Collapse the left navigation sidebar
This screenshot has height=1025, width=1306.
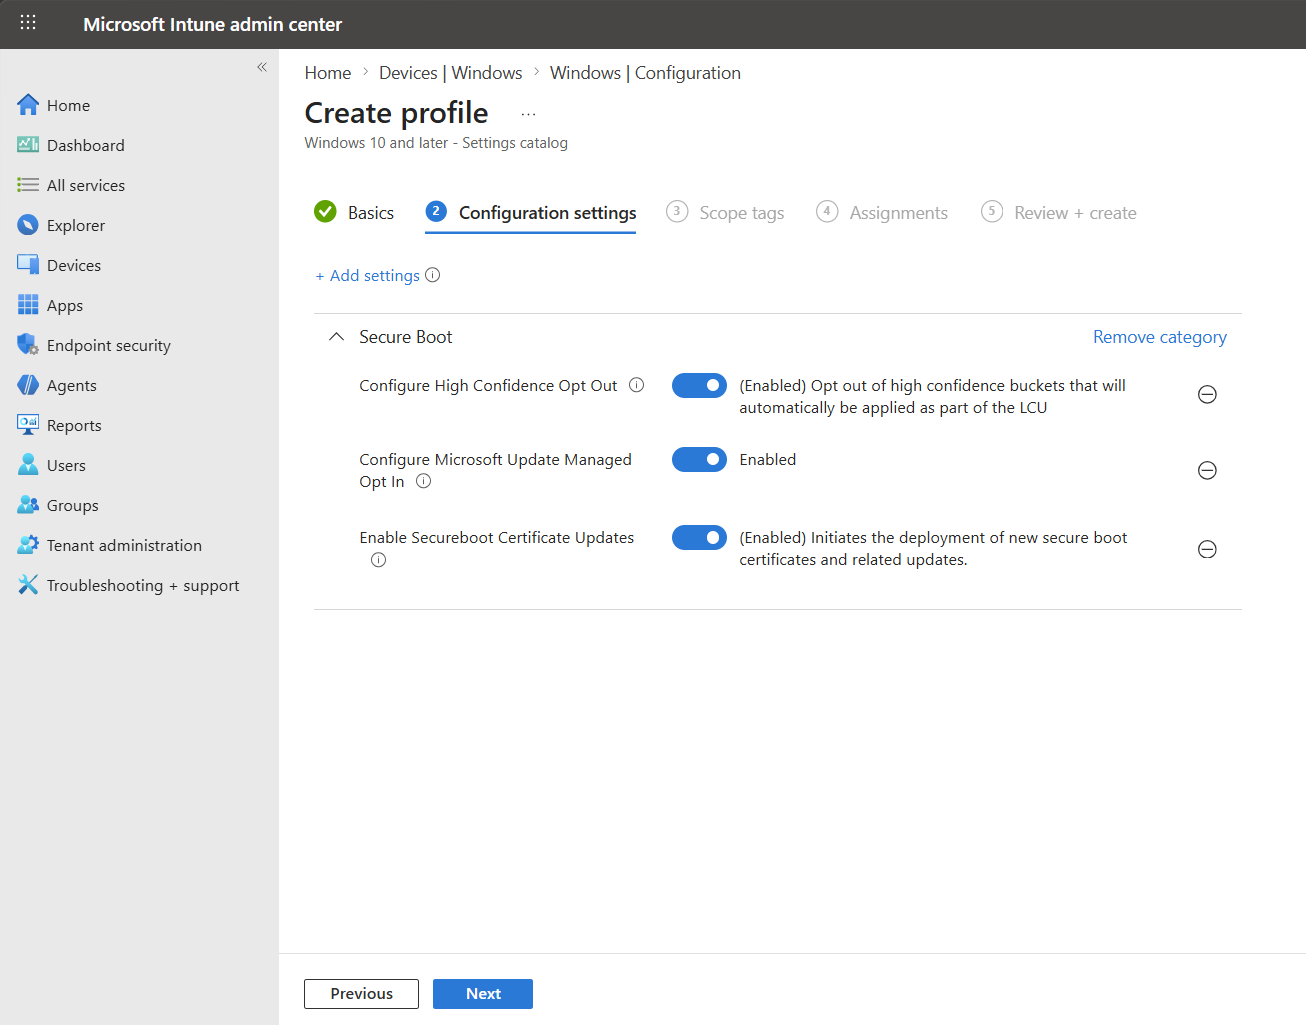pyautogui.click(x=262, y=67)
